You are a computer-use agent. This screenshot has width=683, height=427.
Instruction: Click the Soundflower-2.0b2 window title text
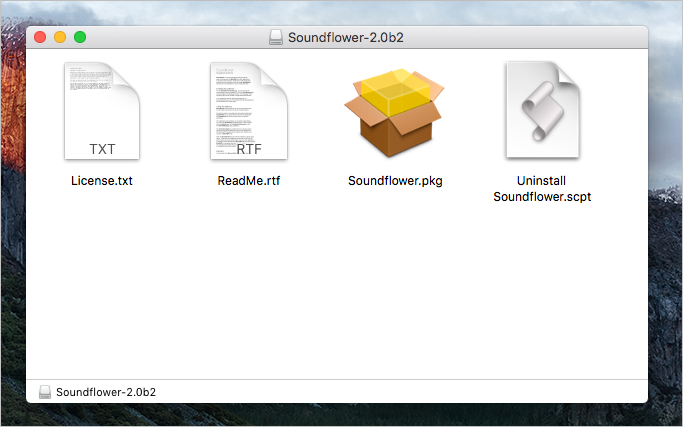(x=346, y=37)
